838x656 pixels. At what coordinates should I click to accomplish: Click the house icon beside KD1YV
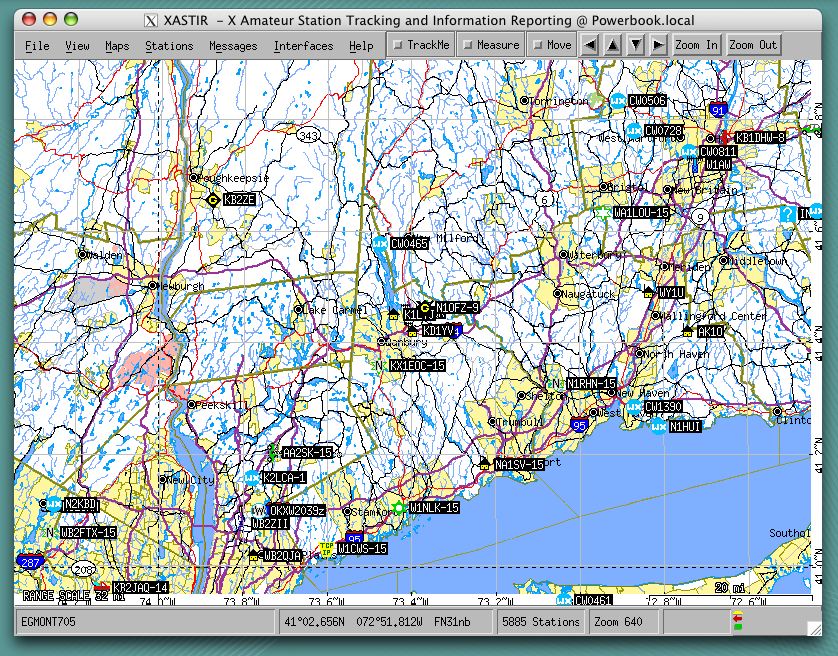click(x=412, y=331)
